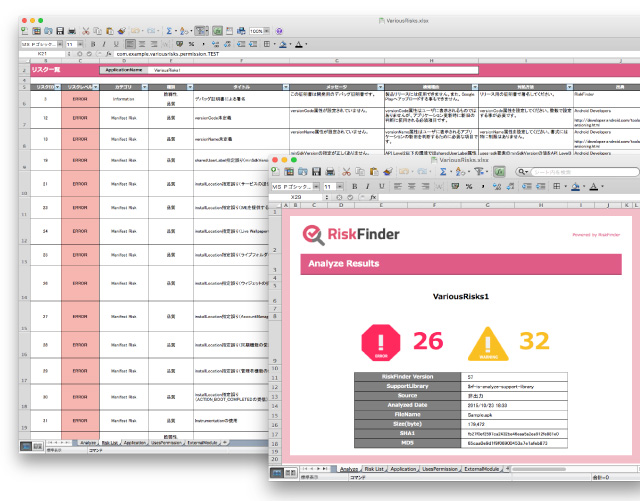
Task: Click Format Painter brush in front window
Action: pyautogui.click(x=388, y=171)
